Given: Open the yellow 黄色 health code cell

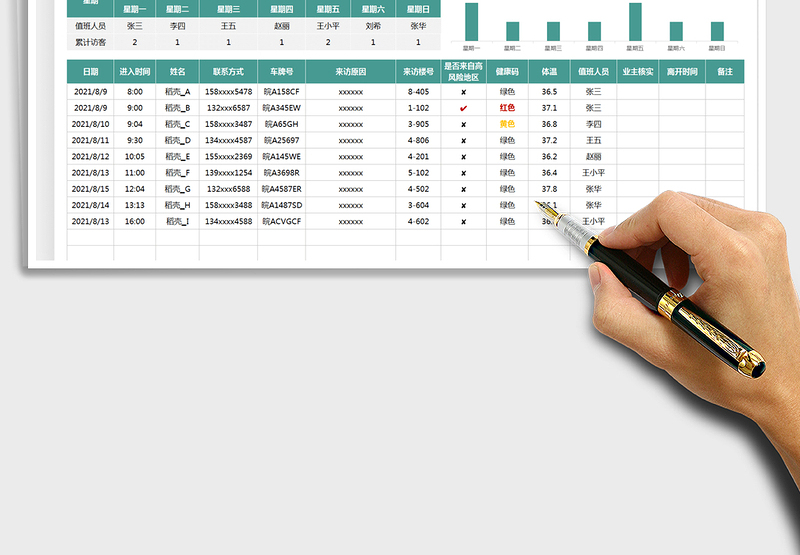Looking at the screenshot, I should 507,124.
